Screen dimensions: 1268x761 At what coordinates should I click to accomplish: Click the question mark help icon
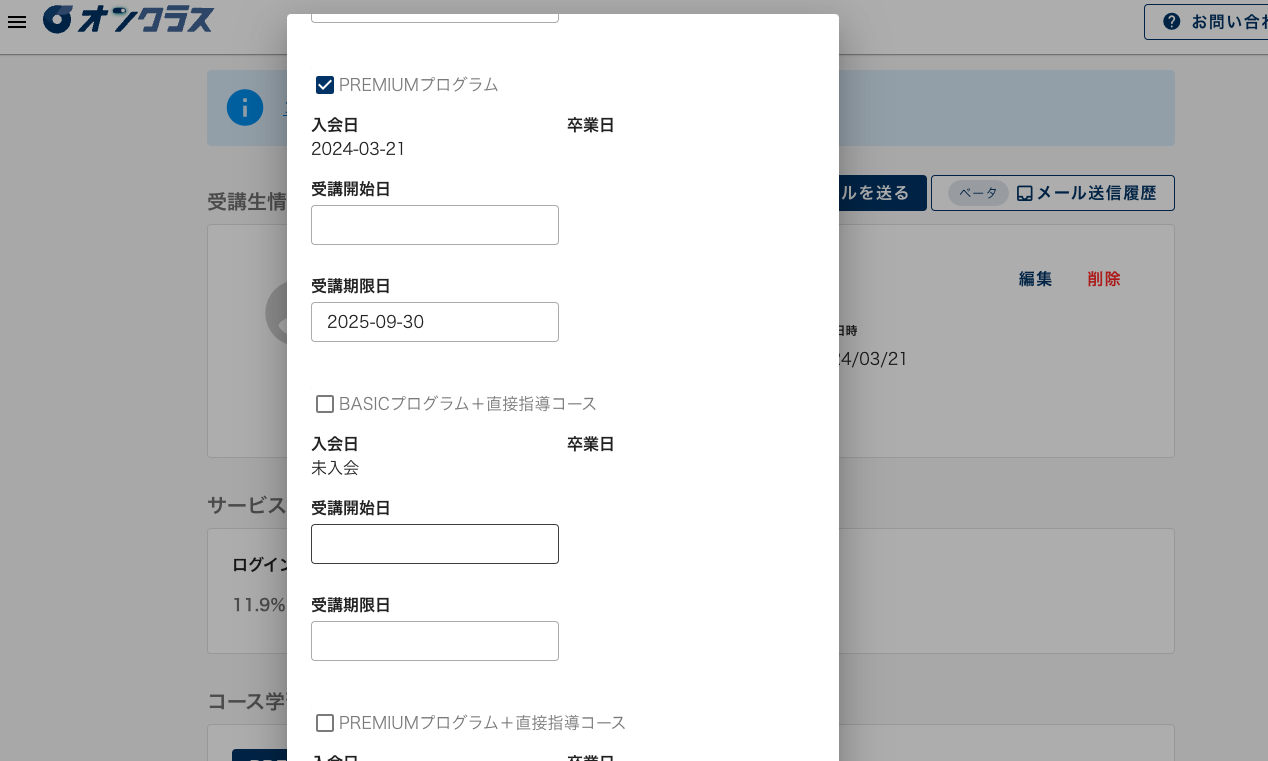pos(1170,20)
